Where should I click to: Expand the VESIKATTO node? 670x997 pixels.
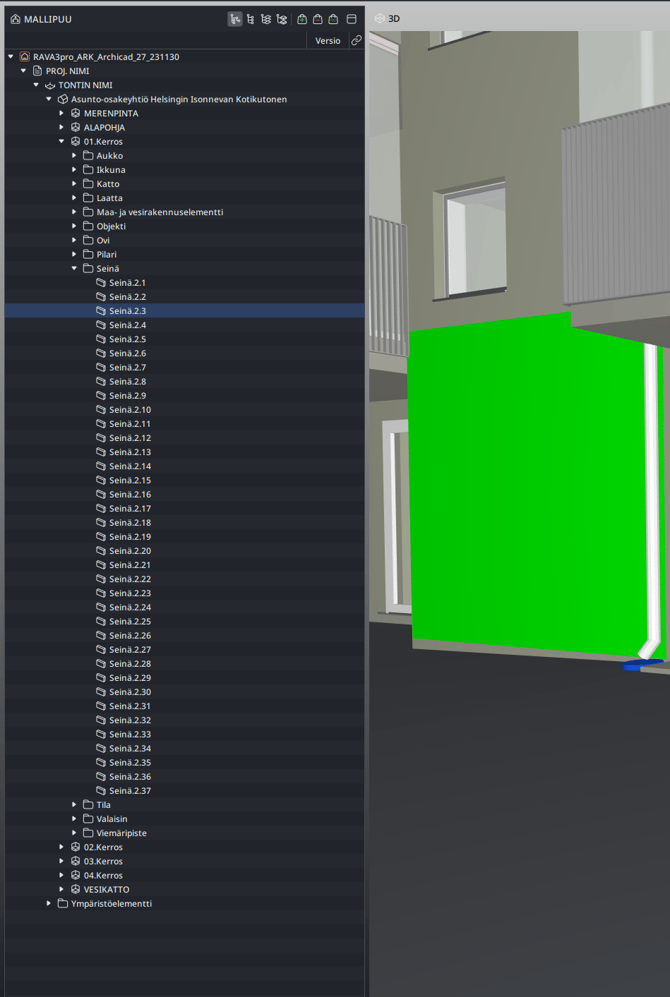pyautogui.click(x=62, y=890)
